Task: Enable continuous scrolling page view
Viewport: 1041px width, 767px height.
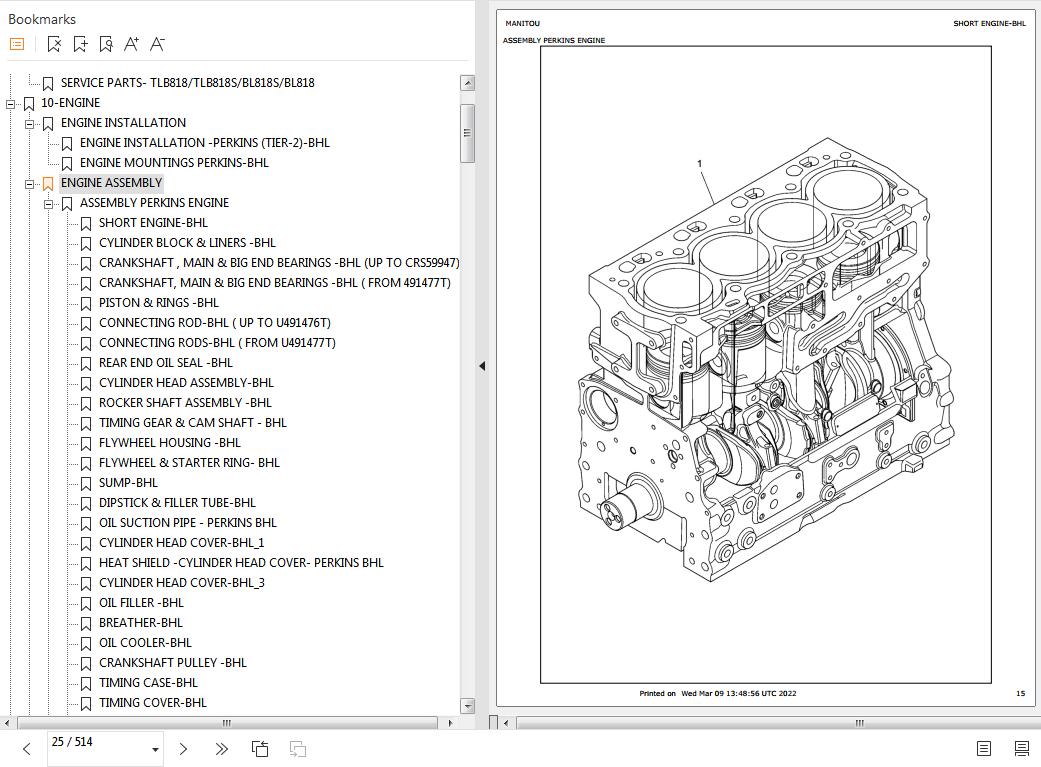Action: pos(1021,749)
